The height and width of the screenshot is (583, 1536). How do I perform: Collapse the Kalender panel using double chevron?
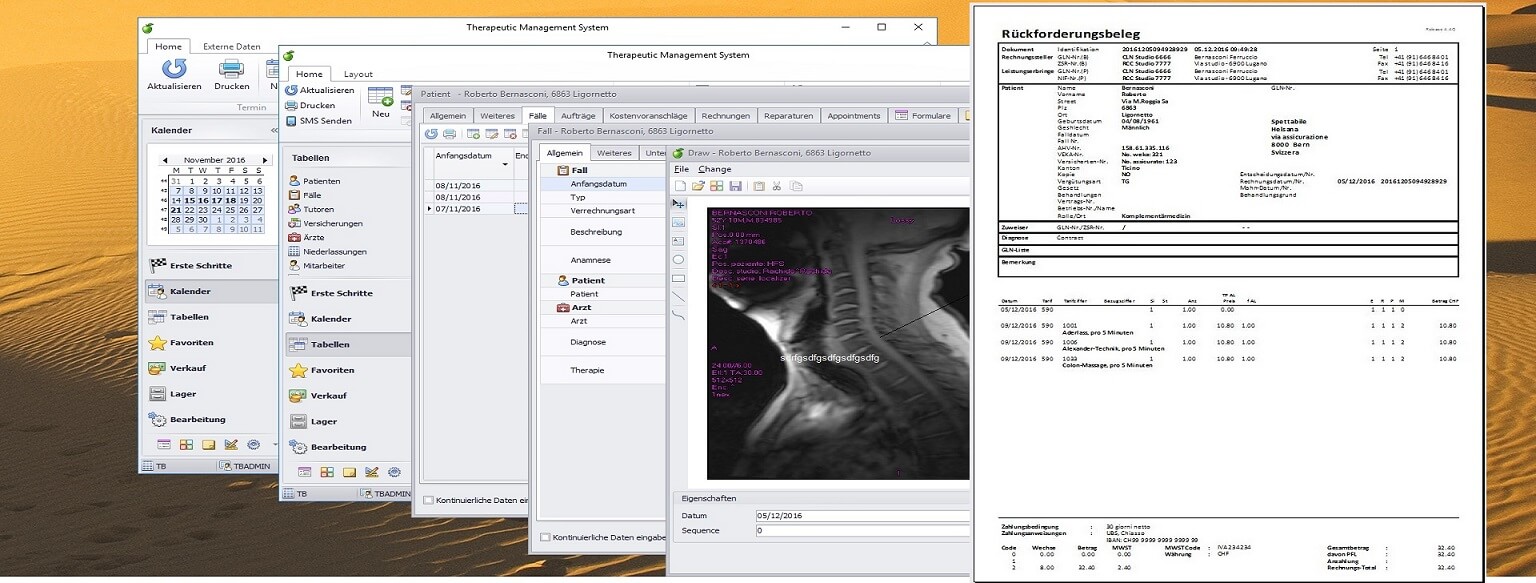click(274, 130)
